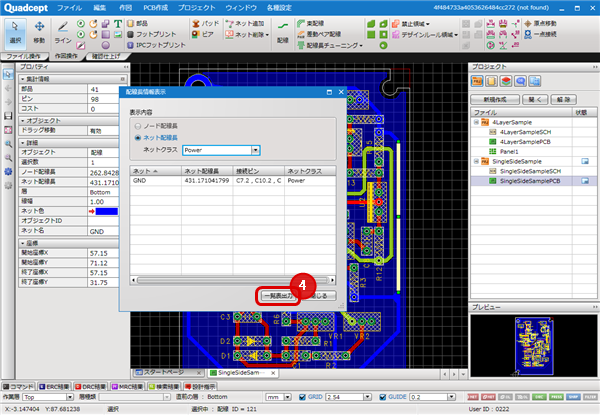Click the 新規作成 button in the プロジェクト panel
The width and height of the screenshot is (600, 415).
coord(495,99)
